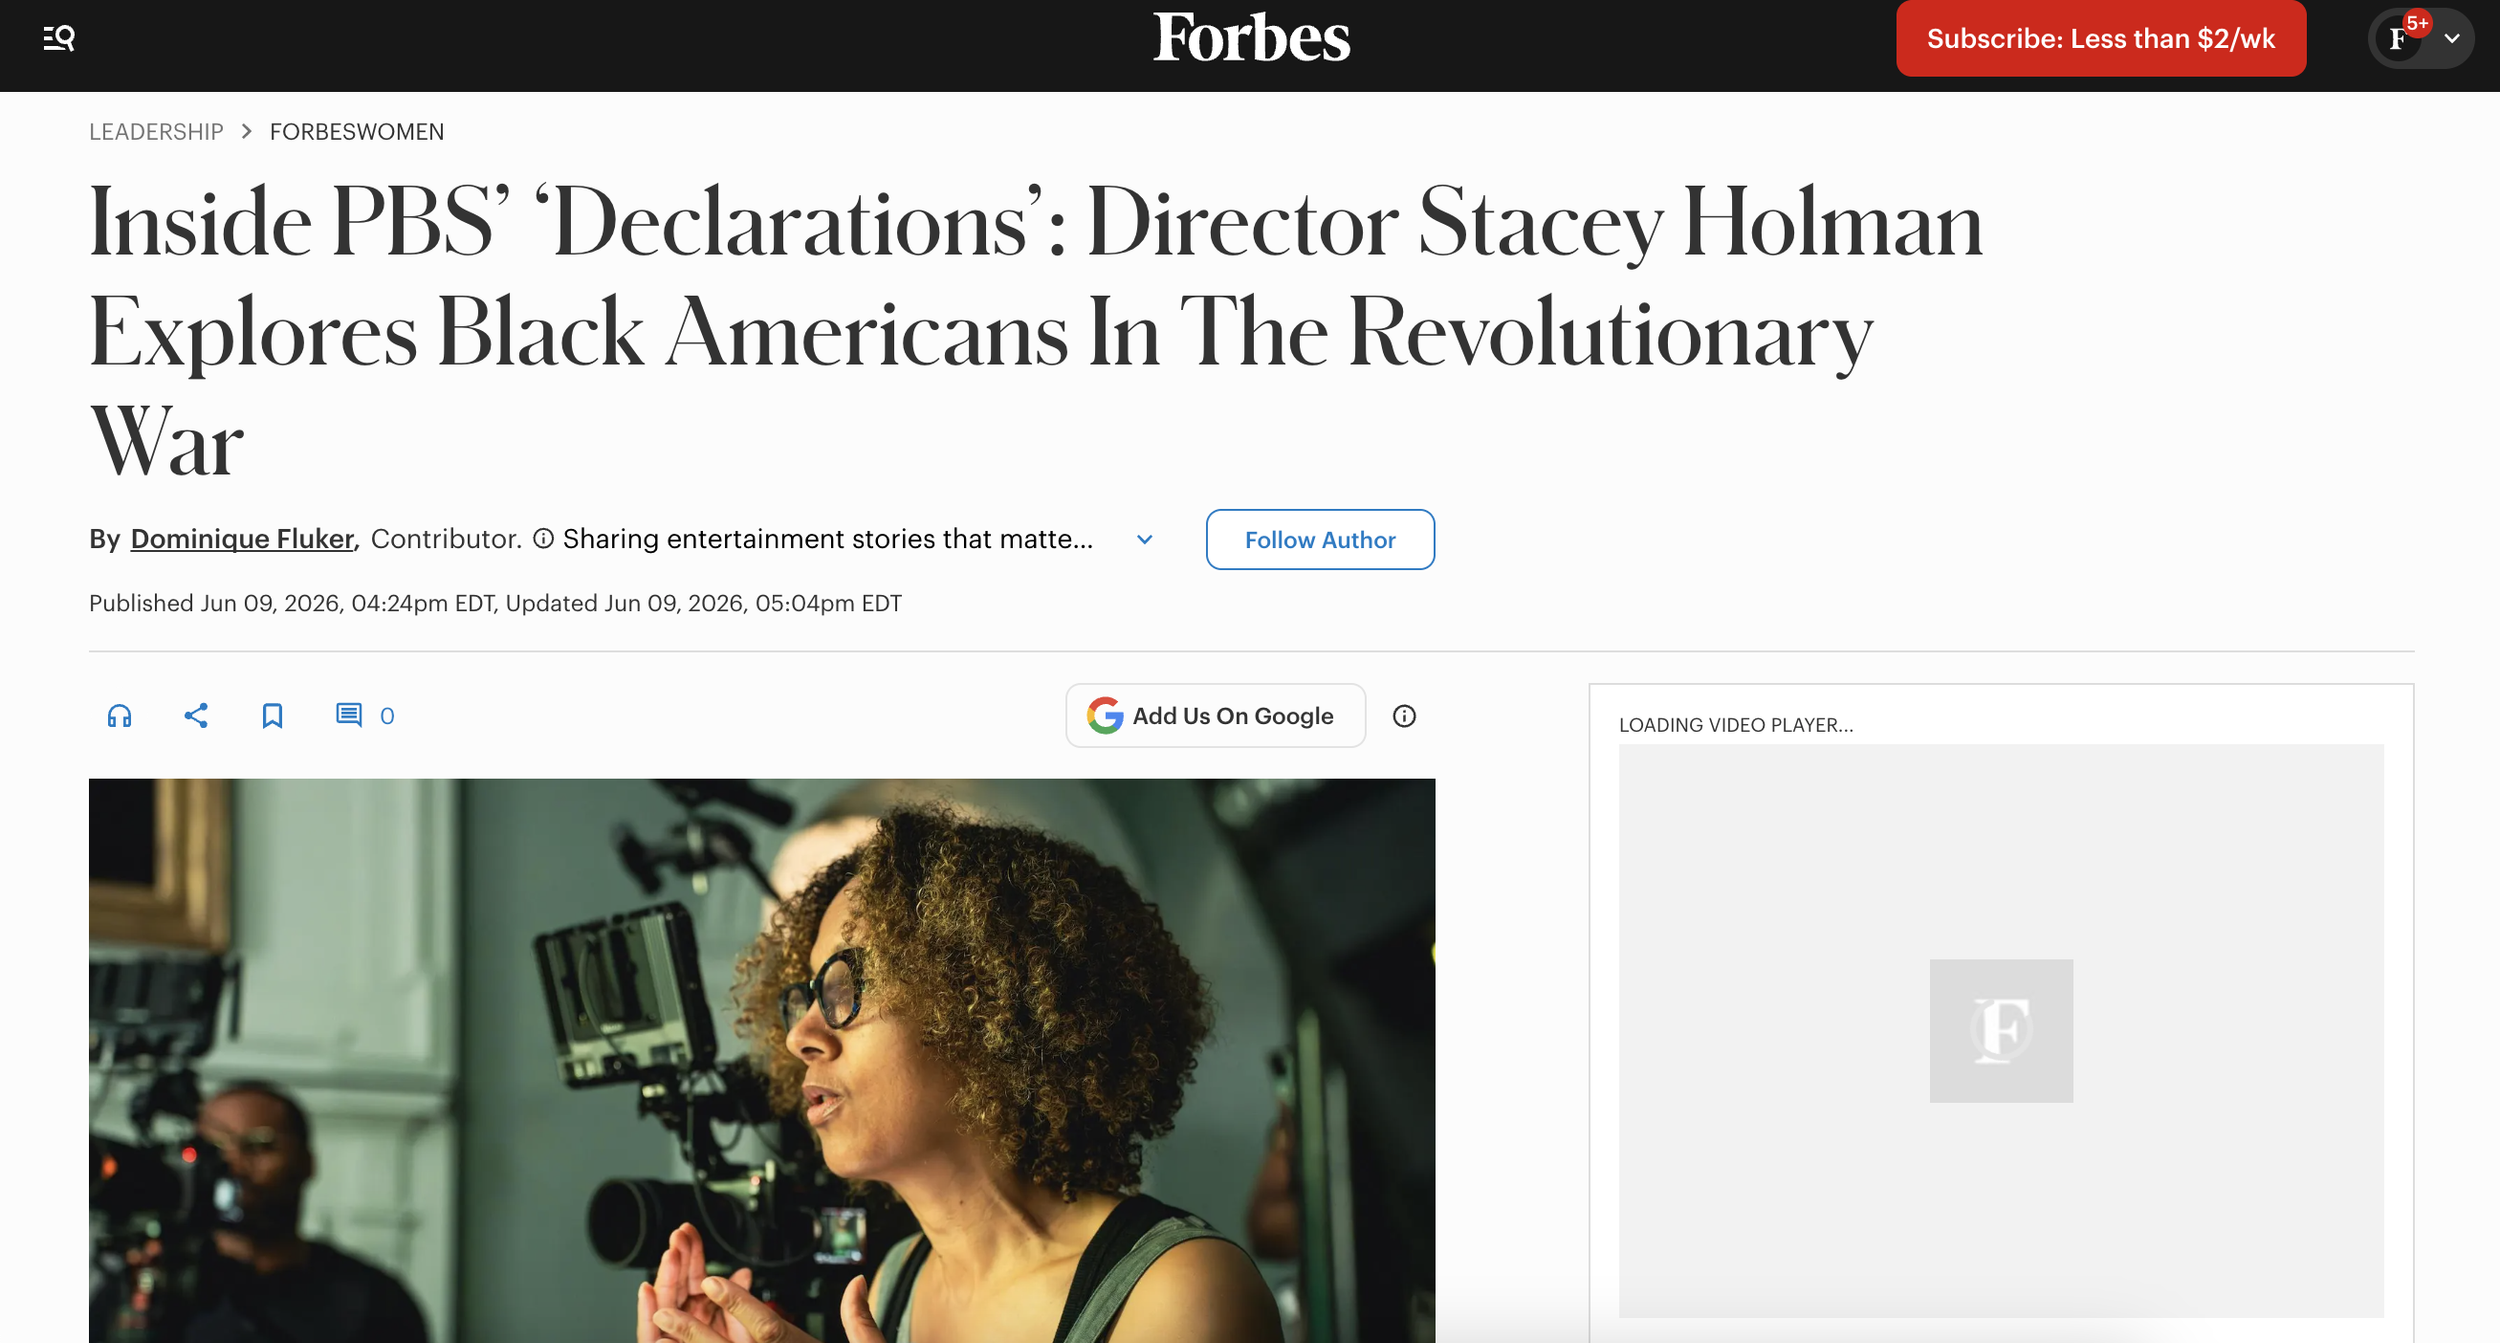The width and height of the screenshot is (2500, 1343).
Task: Listen to article headphones icon
Action: tap(120, 716)
